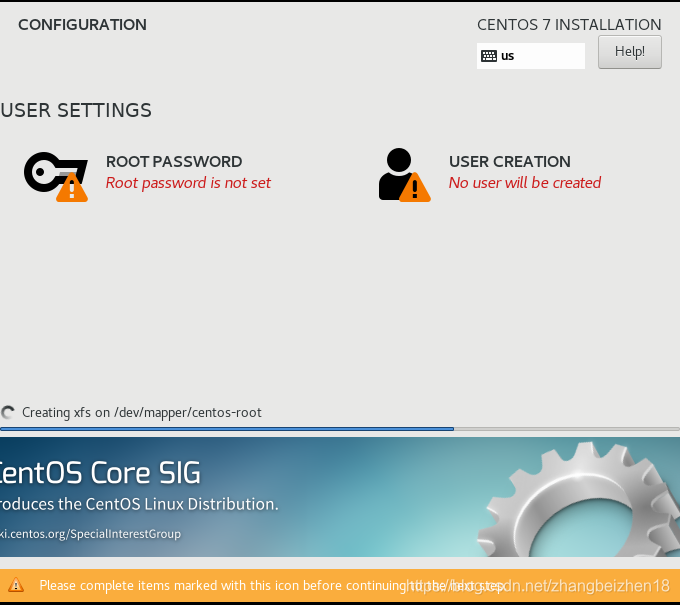Click 'Creating xfs on /dev/mapper/centos-root' status
The image size is (680, 605).
(x=142, y=412)
